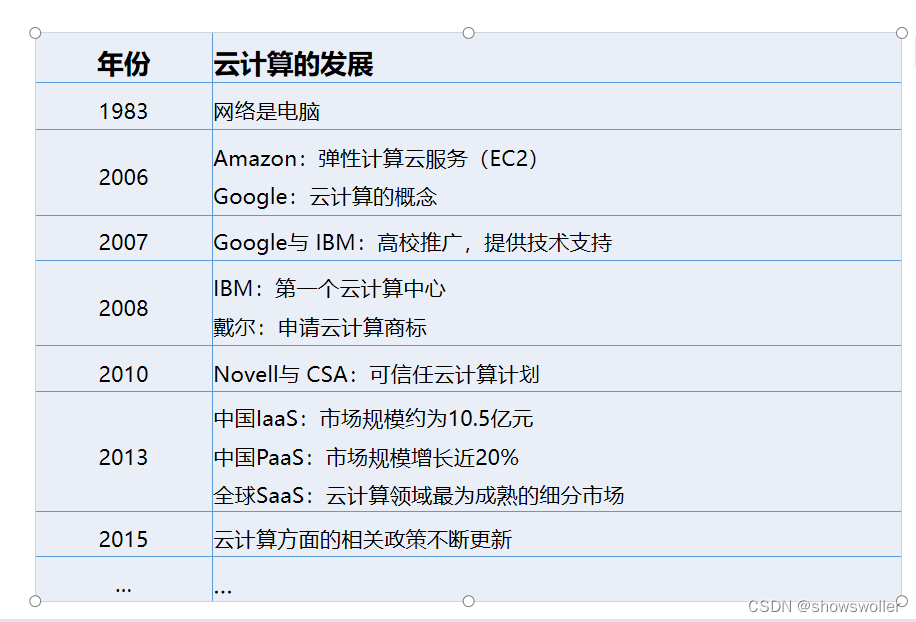
Task: Click the bottom-left table resize handle
Action: click(x=35, y=601)
